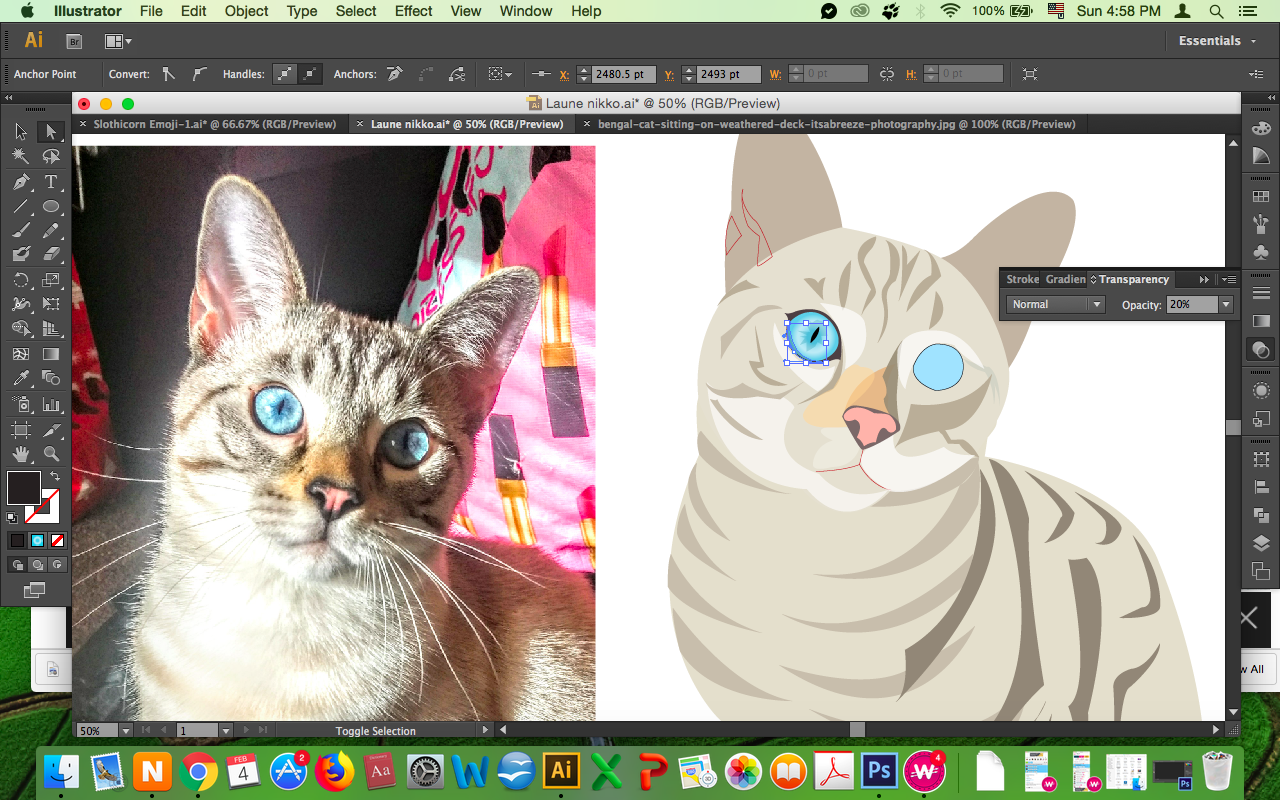Open the Effect menu
Viewport: 1280px width, 800px height.
tap(413, 11)
